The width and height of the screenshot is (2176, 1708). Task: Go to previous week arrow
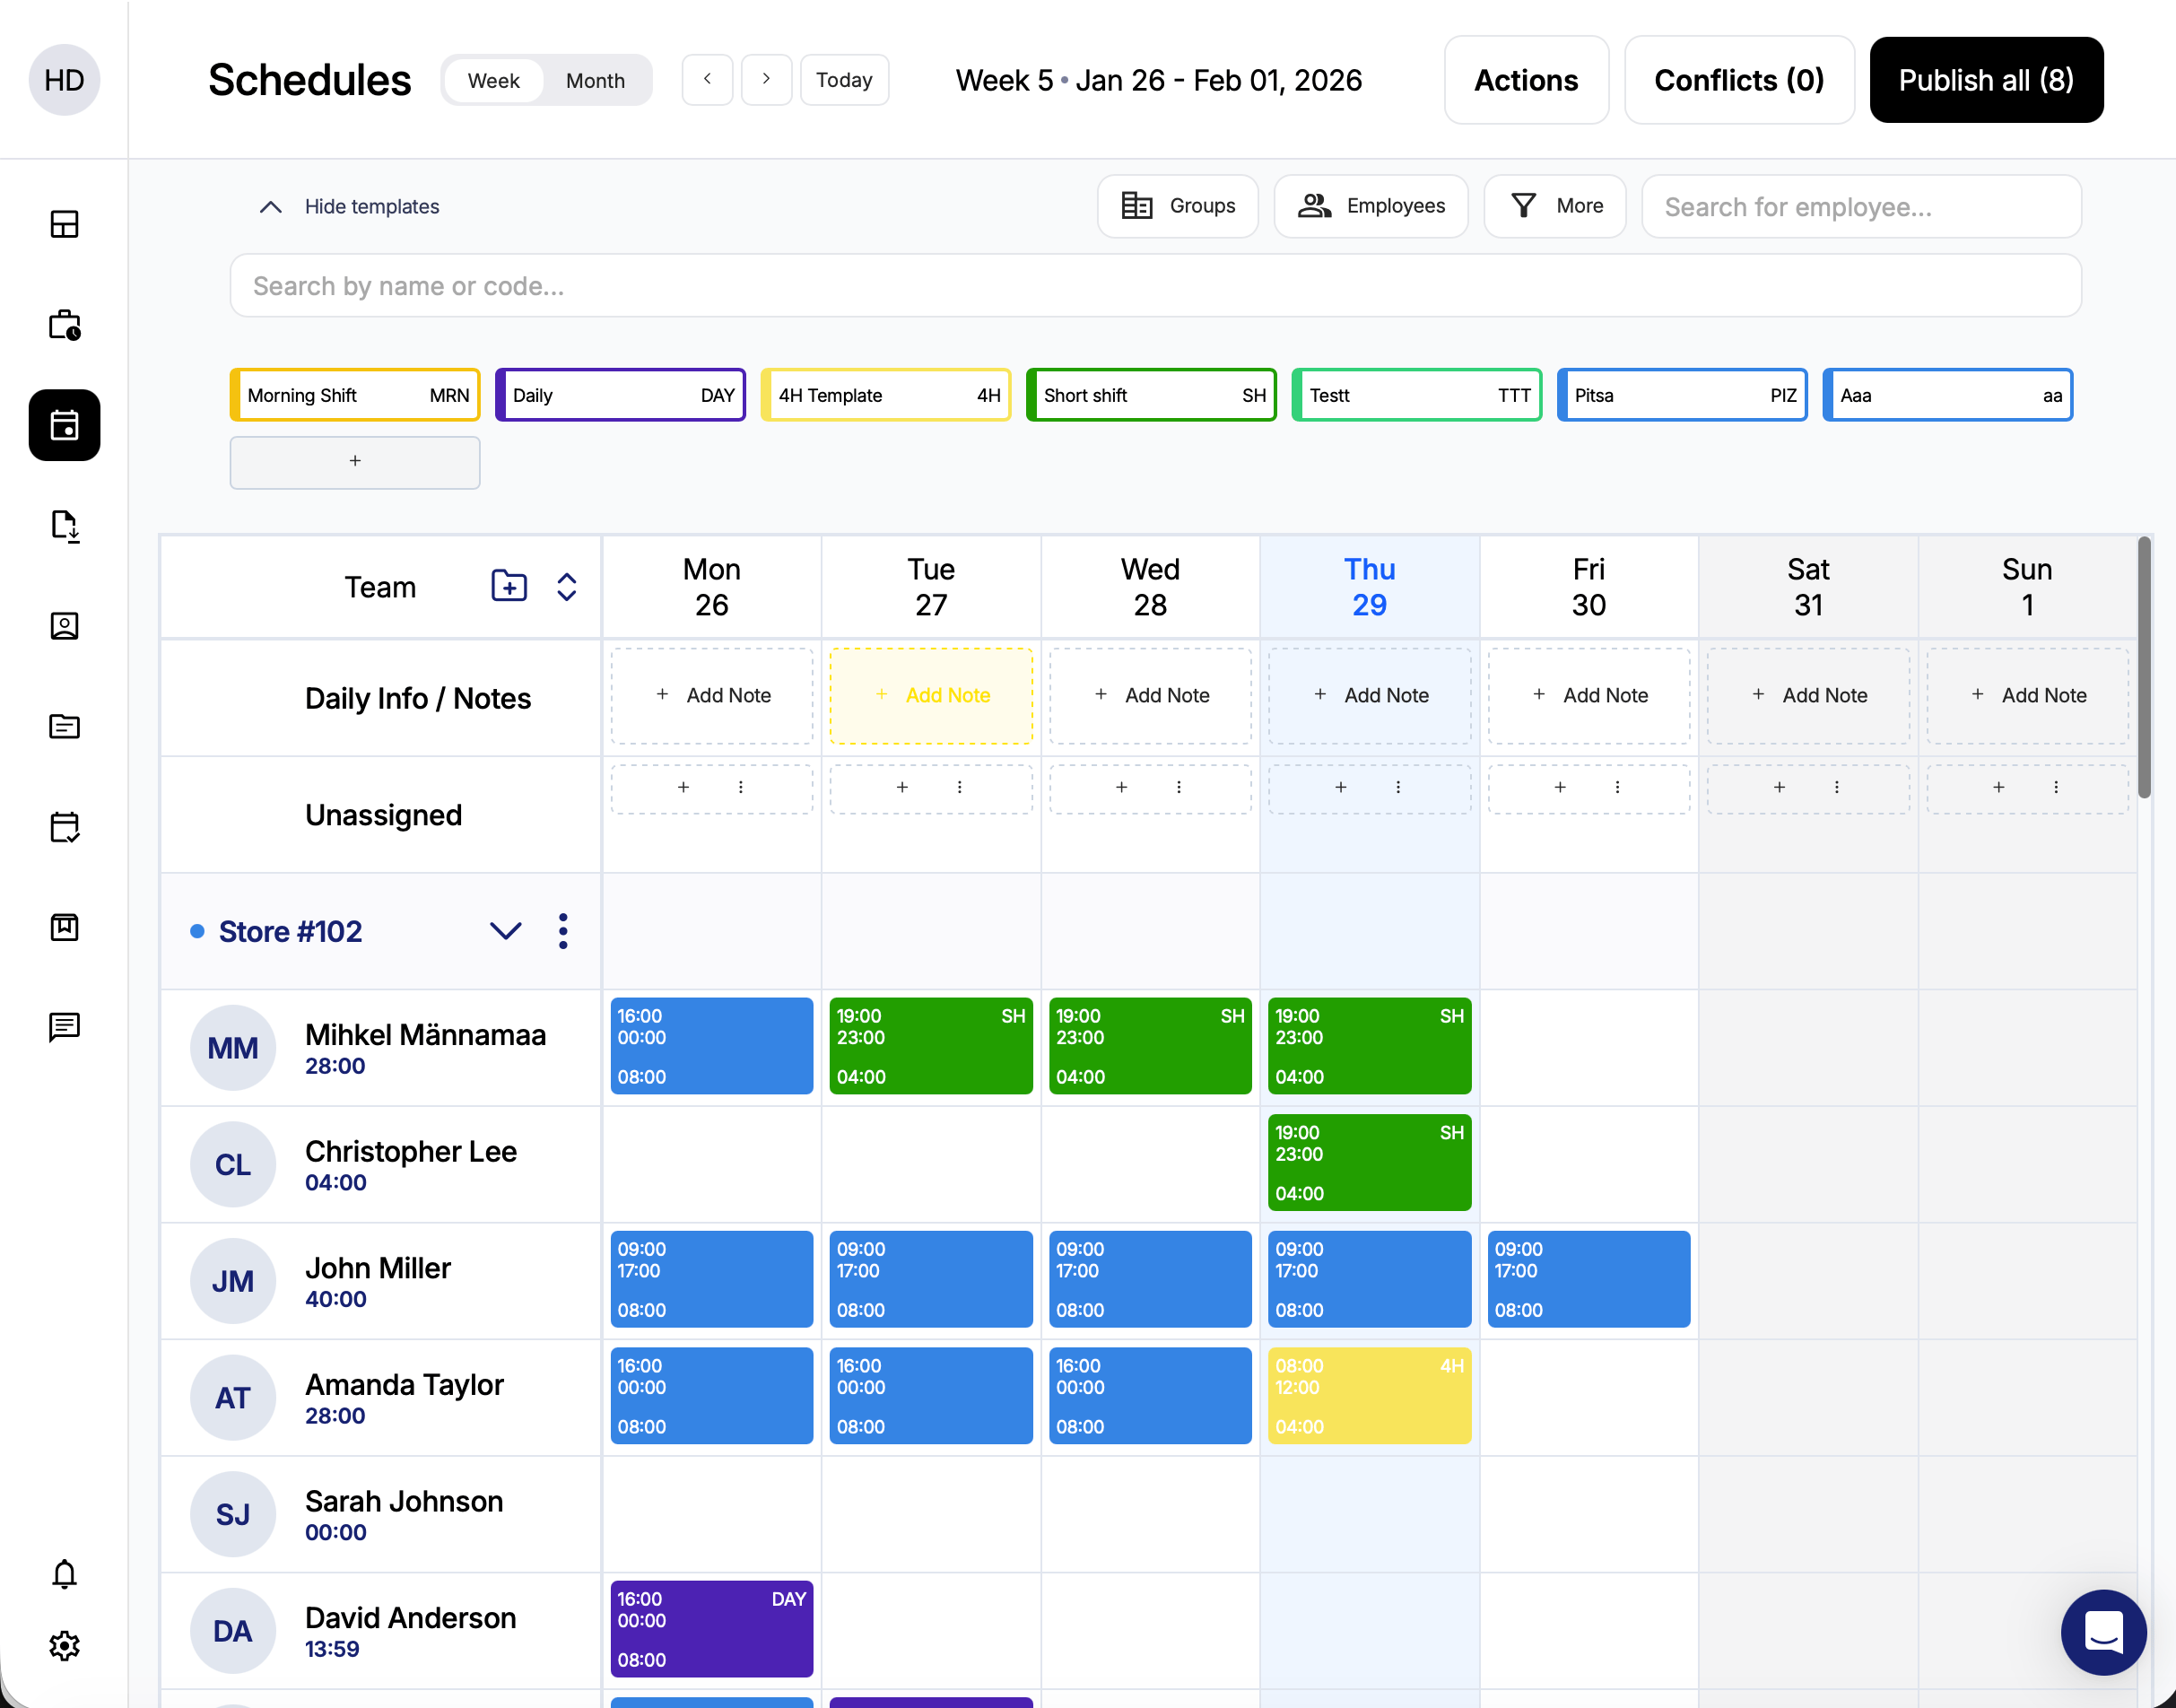(707, 80)
